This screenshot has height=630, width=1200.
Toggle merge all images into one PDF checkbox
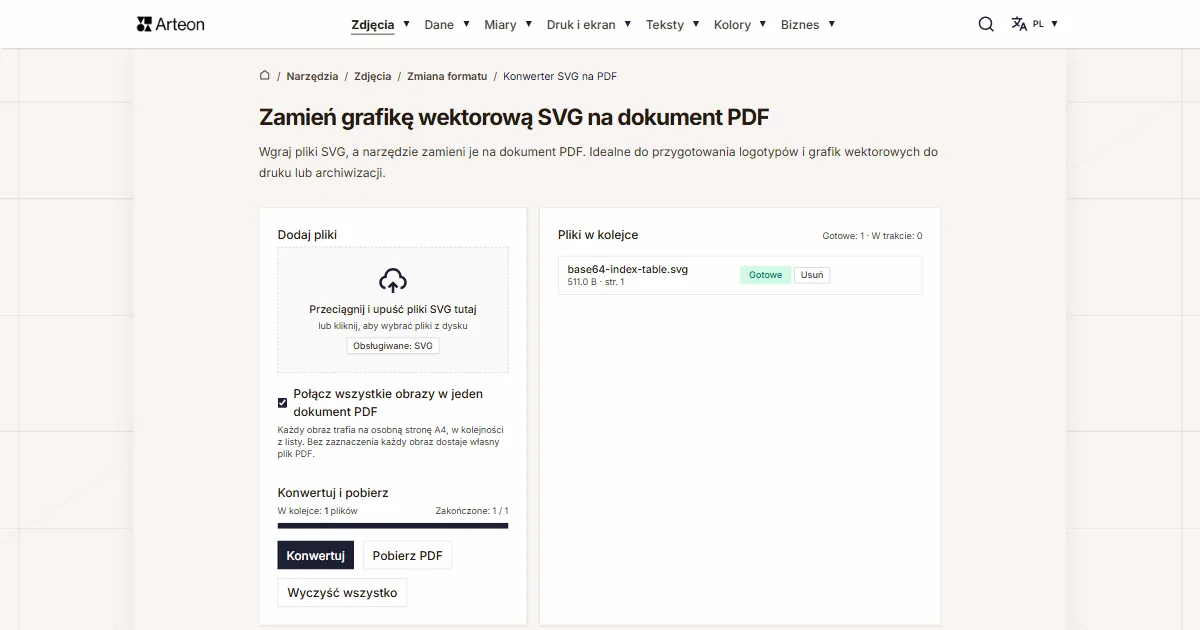[x=282, y=402]
